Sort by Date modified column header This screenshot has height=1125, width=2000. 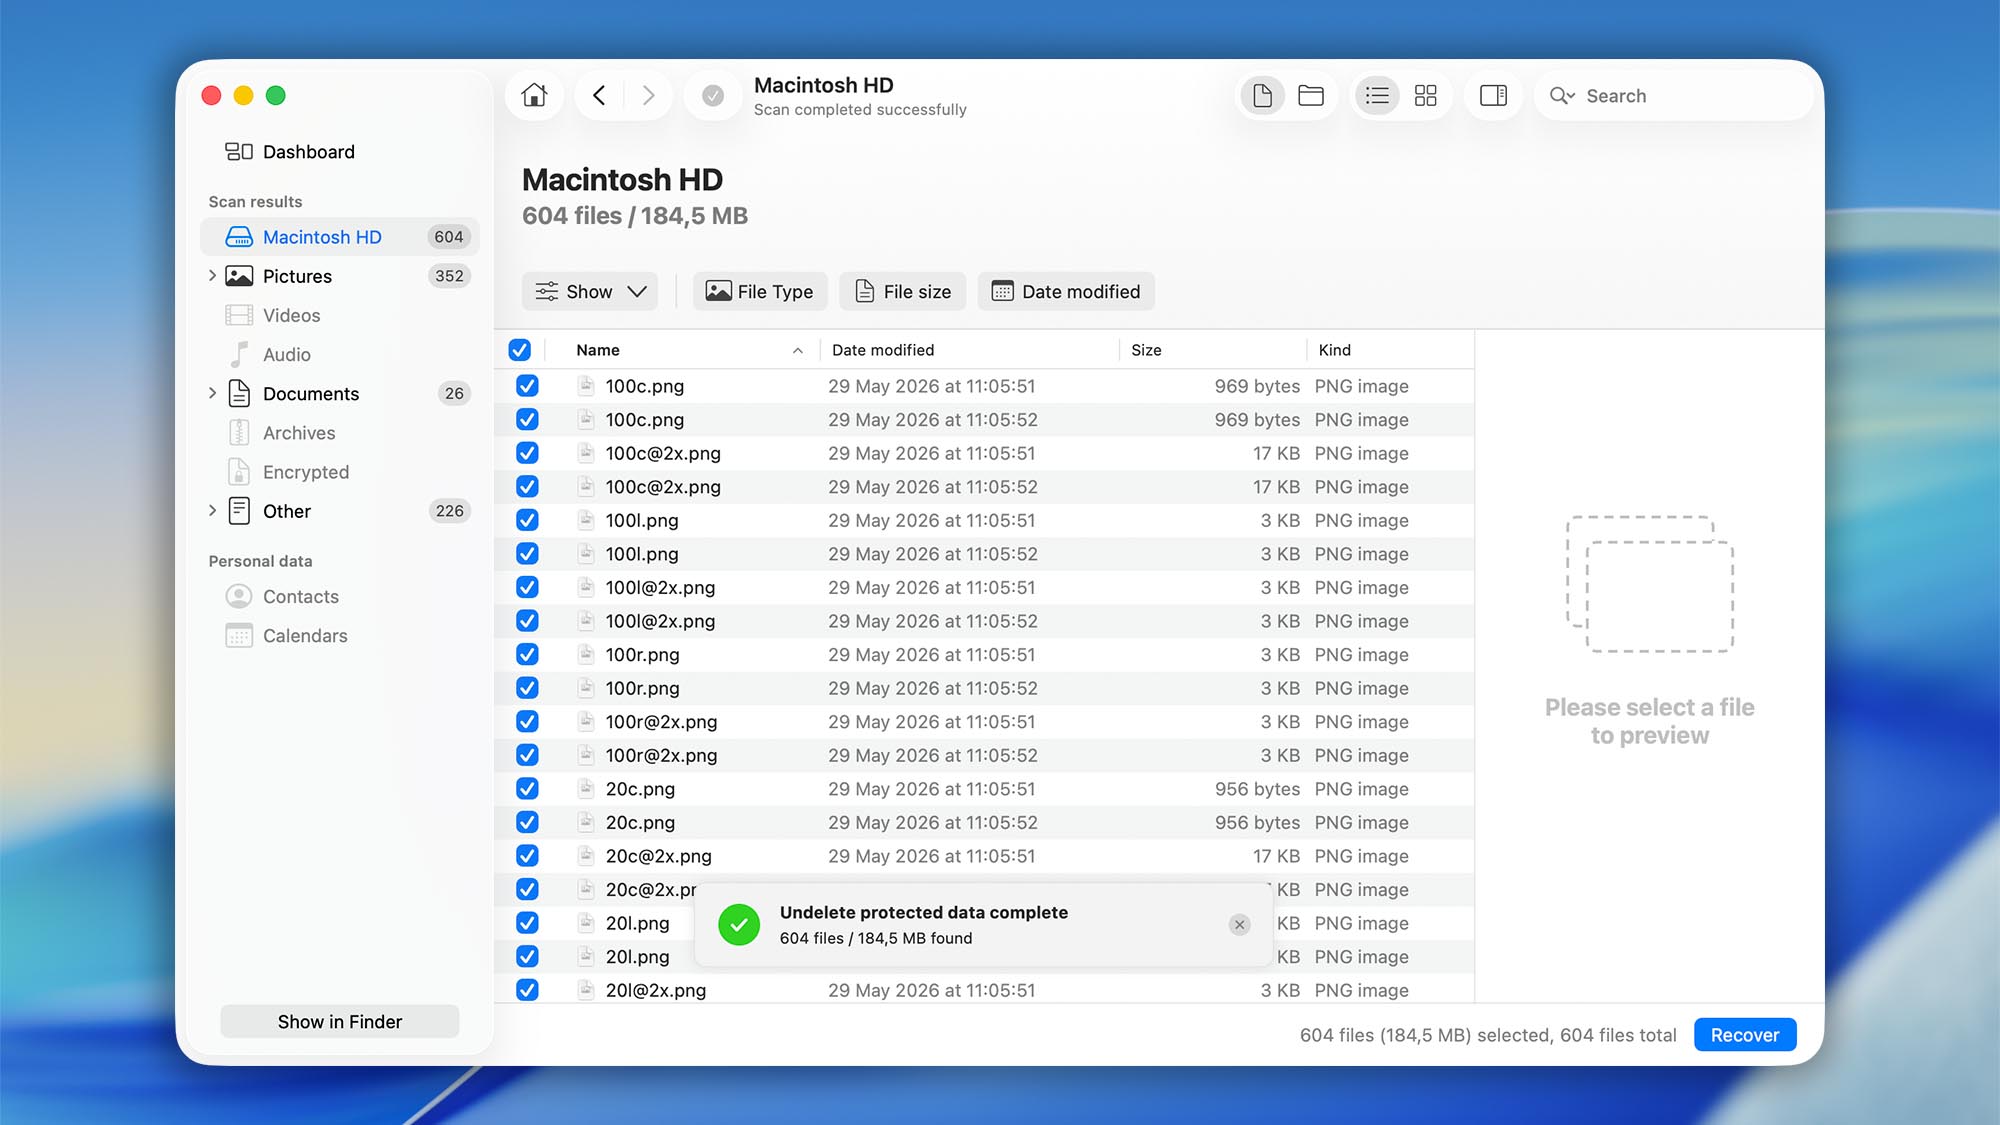point(970,350)
